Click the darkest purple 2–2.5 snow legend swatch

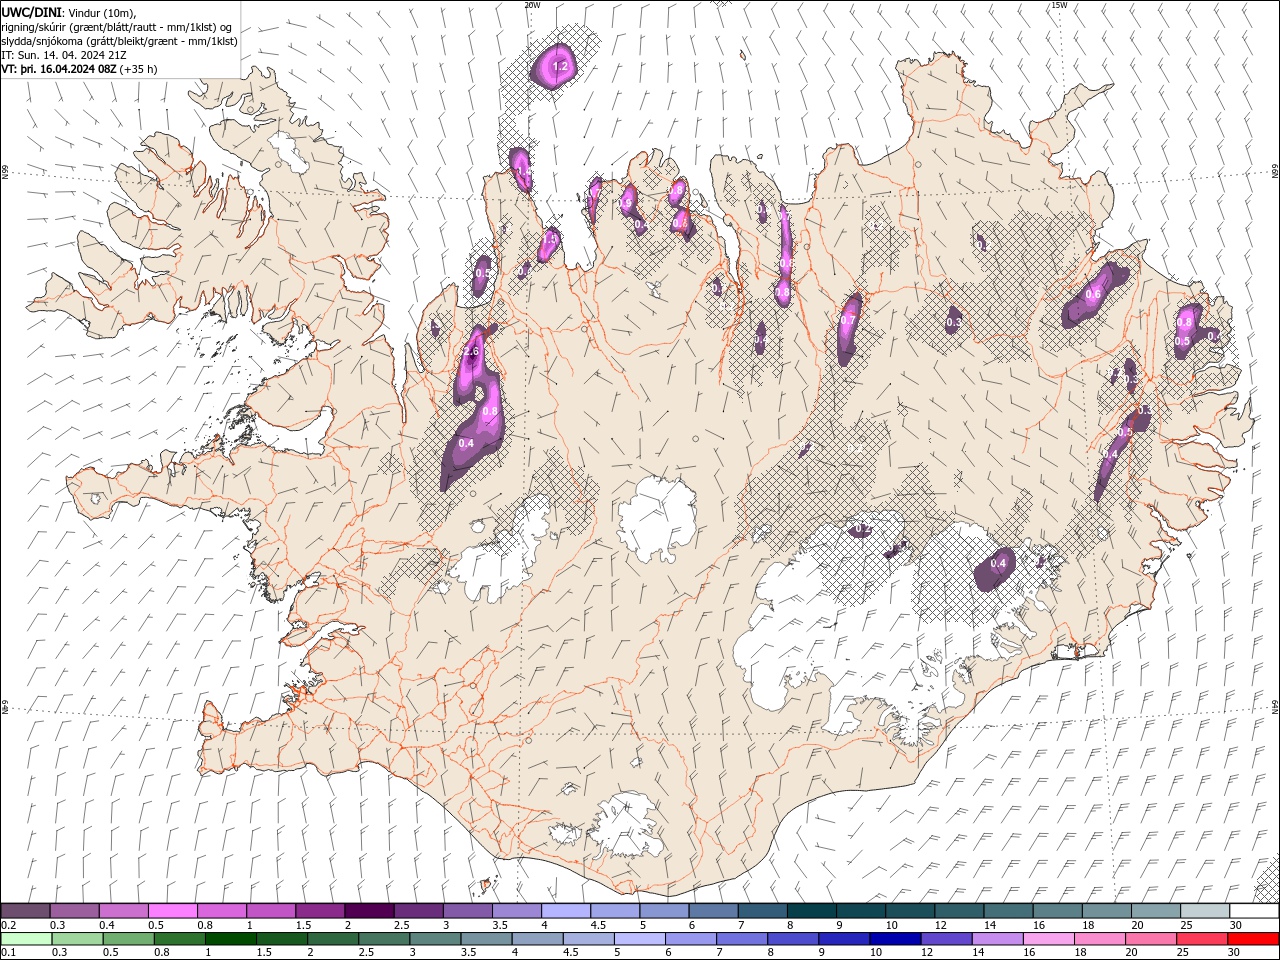click(x=368, y=911)
